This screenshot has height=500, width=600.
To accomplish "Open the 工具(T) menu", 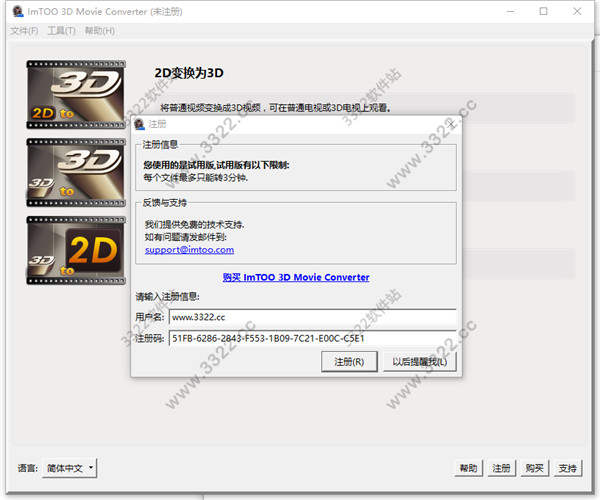I will point(61,31).
